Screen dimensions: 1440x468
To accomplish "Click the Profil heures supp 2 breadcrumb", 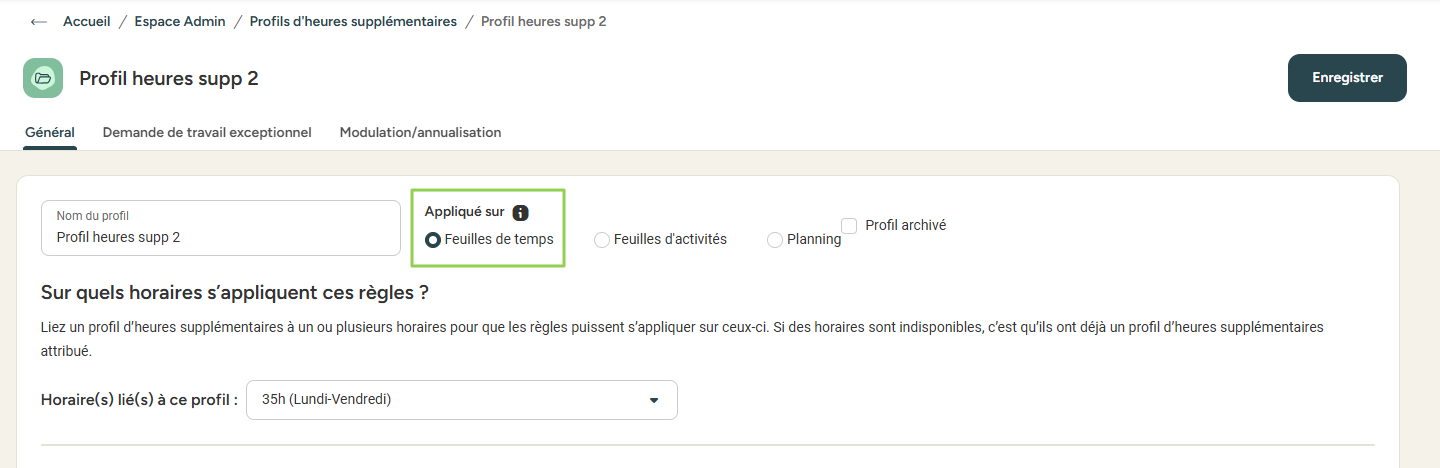I will point(543,21).
